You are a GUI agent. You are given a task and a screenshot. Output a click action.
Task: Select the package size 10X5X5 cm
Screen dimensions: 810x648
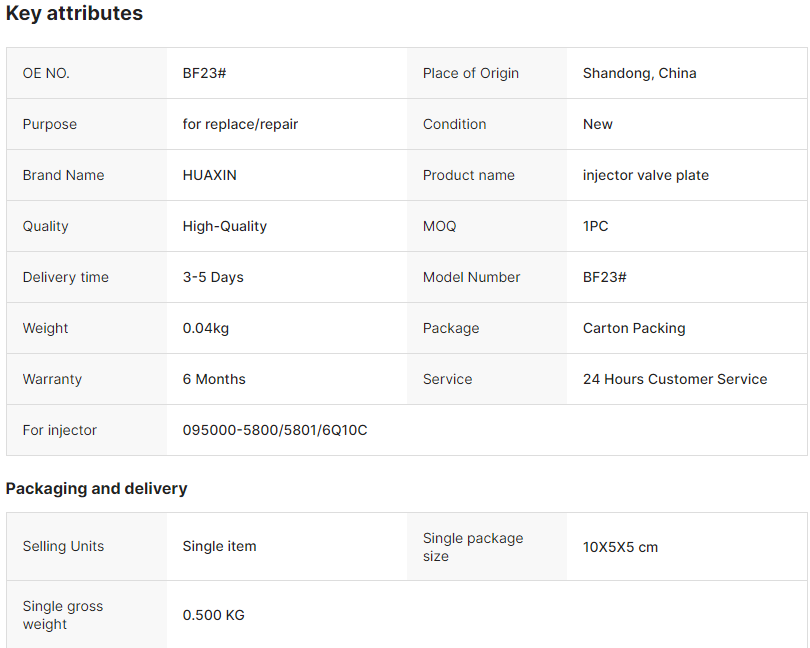(620, 548)
